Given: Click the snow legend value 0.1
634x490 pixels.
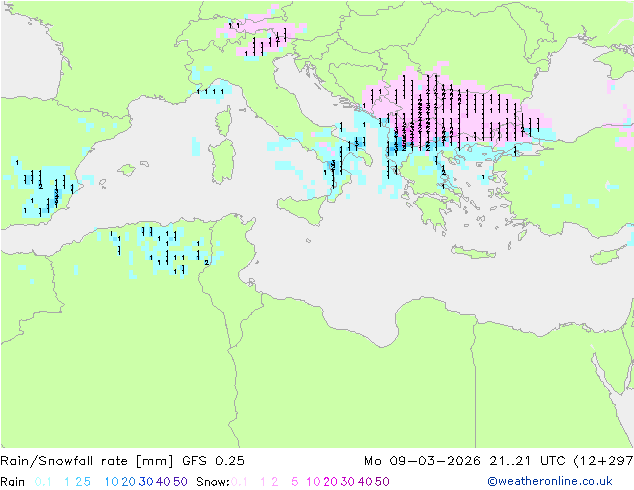Looking at the screenshot, I should [239, 482].
